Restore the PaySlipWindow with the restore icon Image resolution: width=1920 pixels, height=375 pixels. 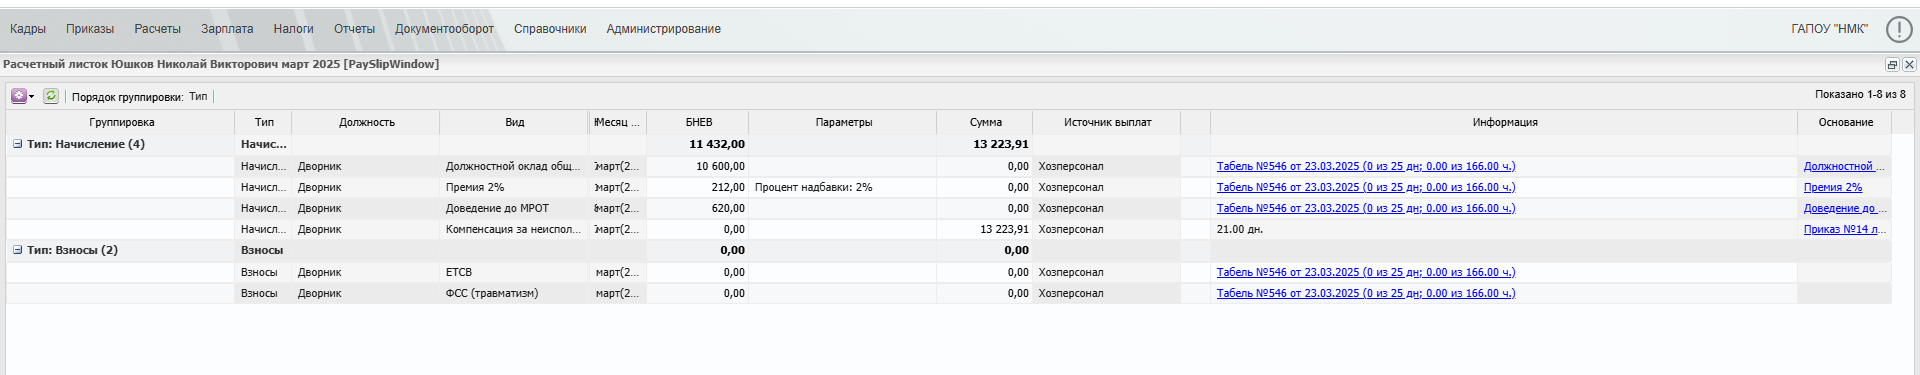[1892, 65]
